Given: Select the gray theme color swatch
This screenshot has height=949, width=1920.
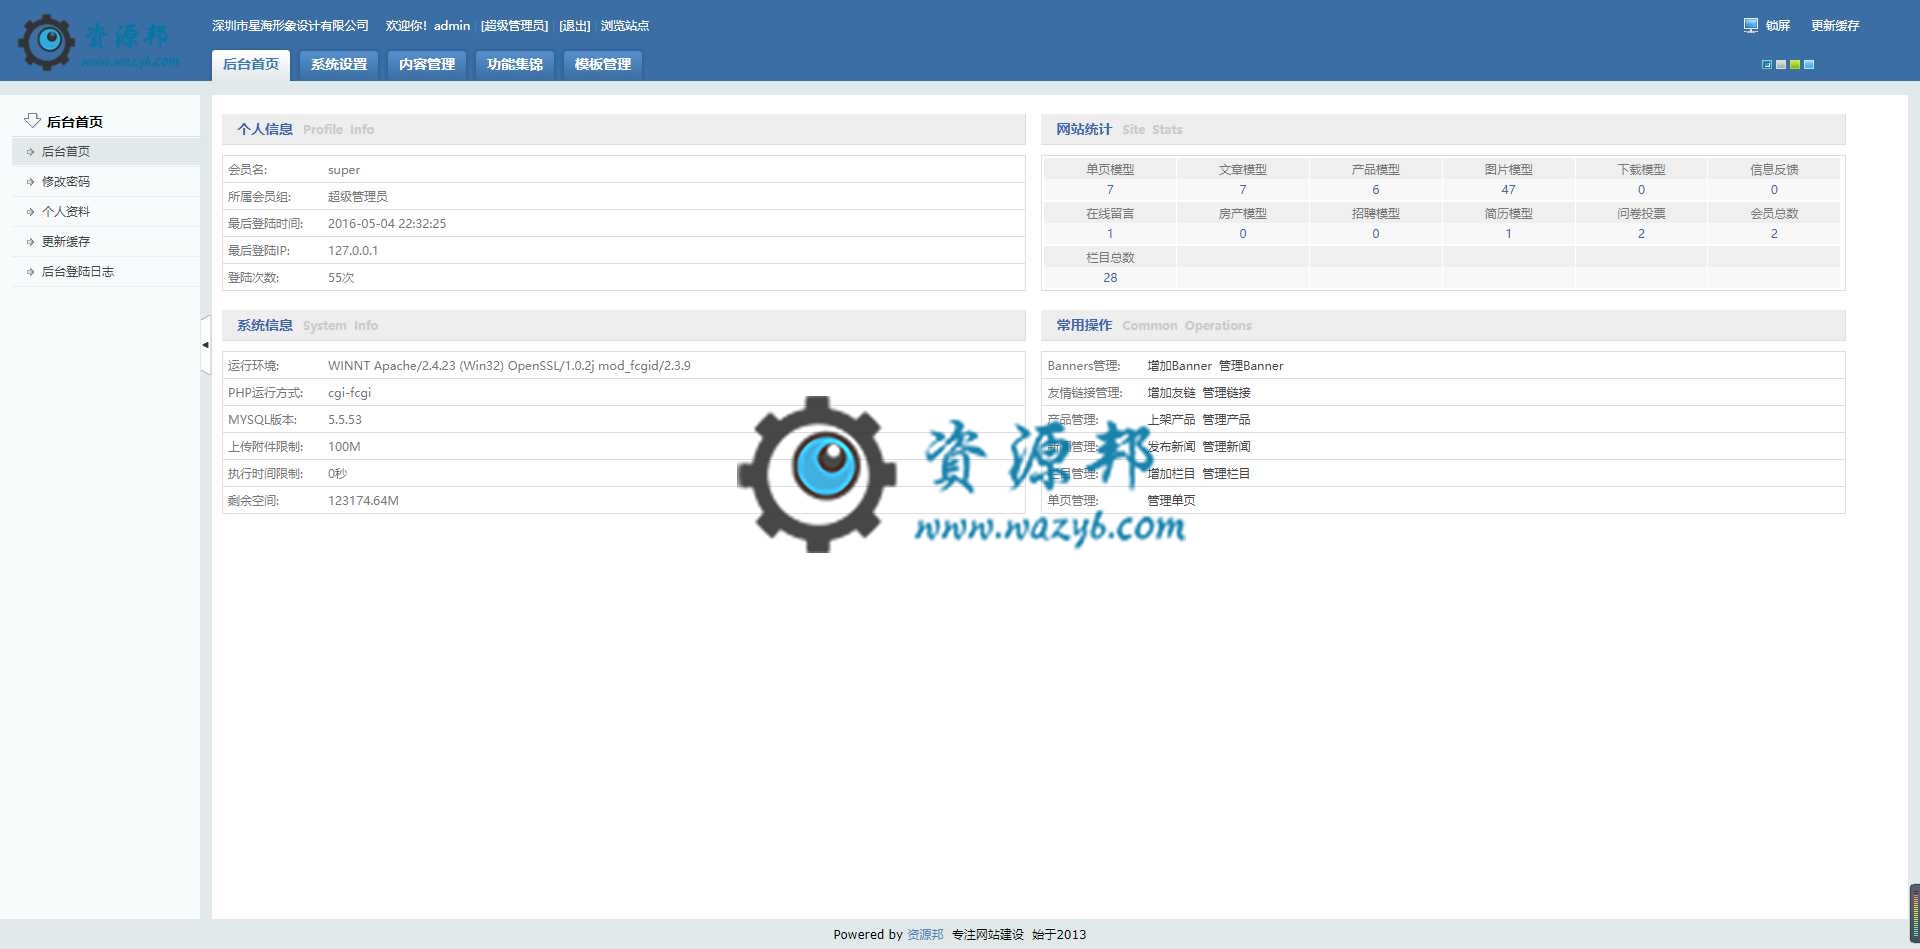Looking at the screenshot, I should pos(1781,65).
